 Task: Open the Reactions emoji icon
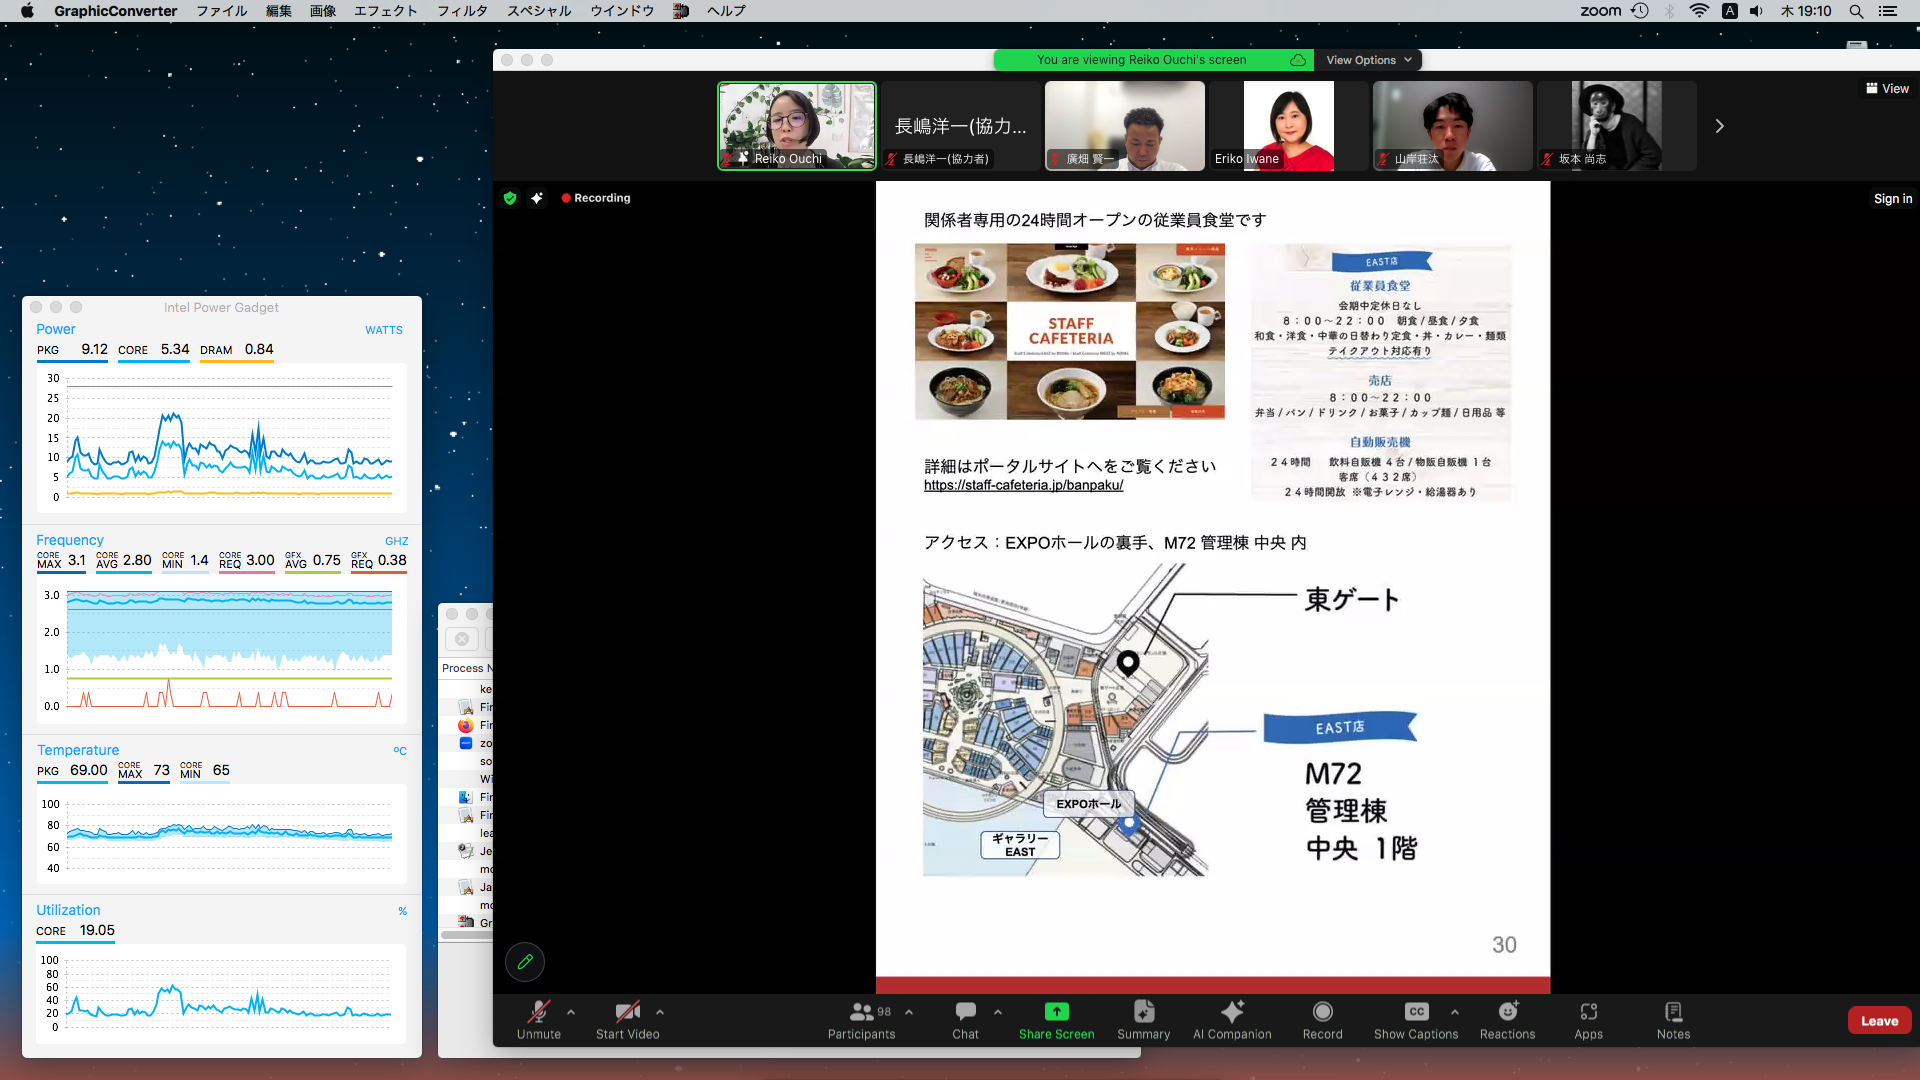pyautogui.click(x=1507, y=1012)
